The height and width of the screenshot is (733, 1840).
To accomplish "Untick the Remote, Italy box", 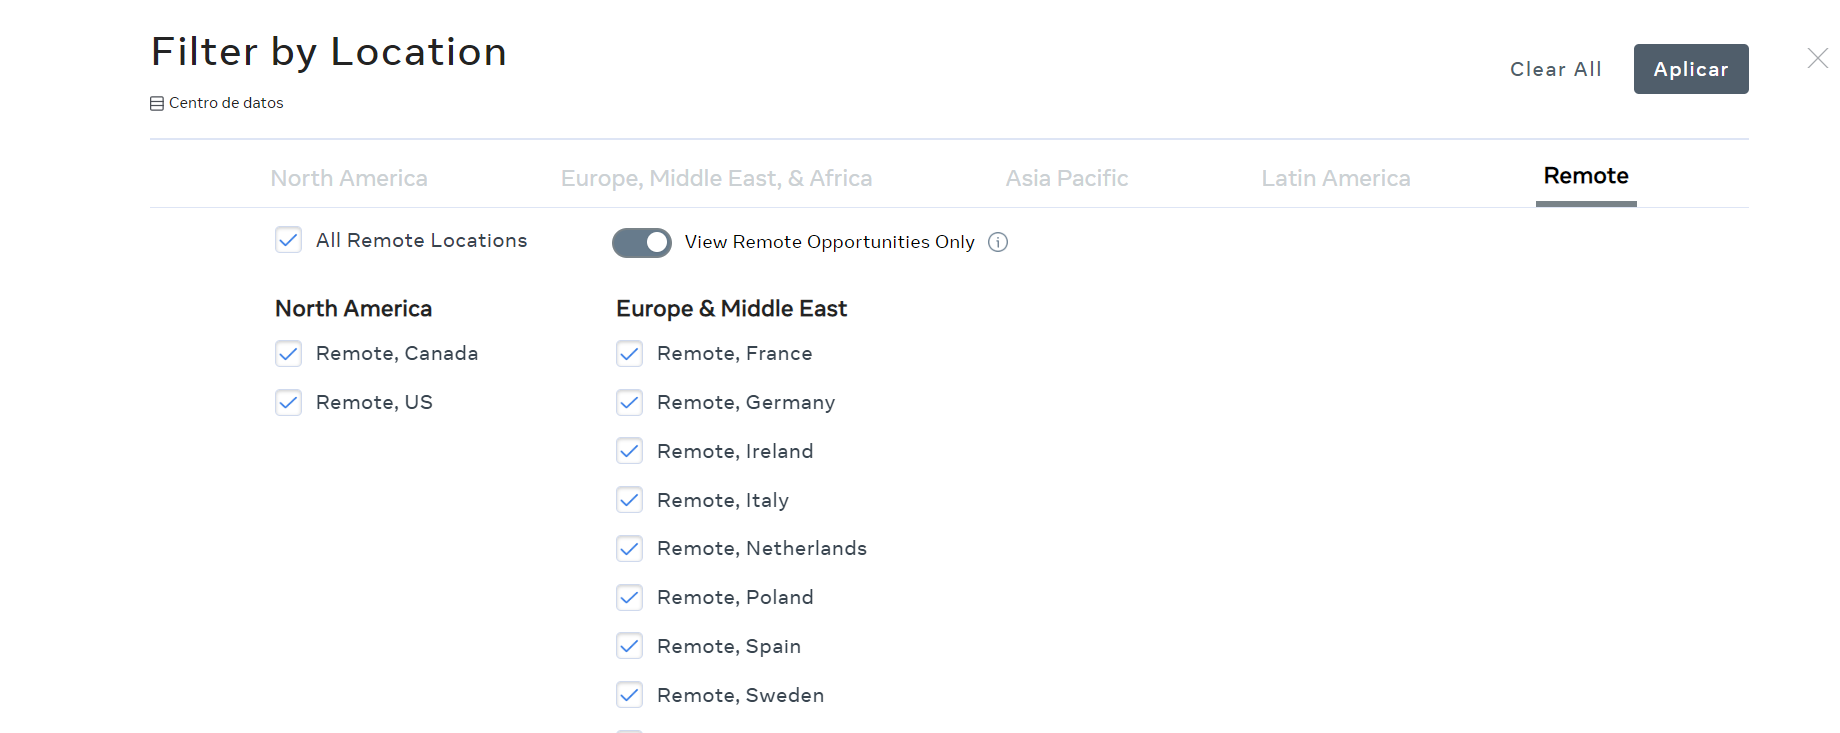I will tap(630, 500).
